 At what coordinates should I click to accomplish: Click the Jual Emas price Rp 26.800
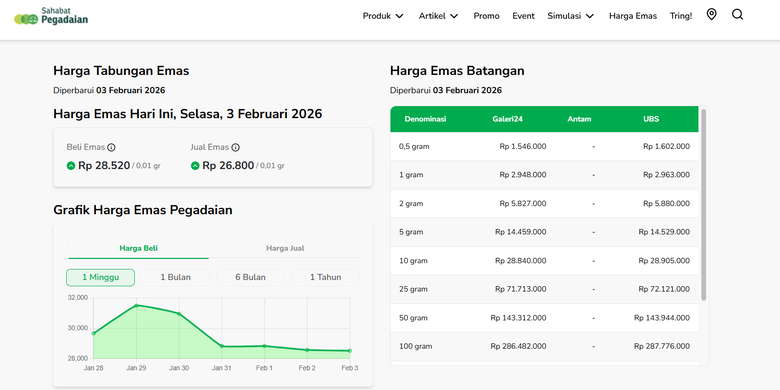228,166
